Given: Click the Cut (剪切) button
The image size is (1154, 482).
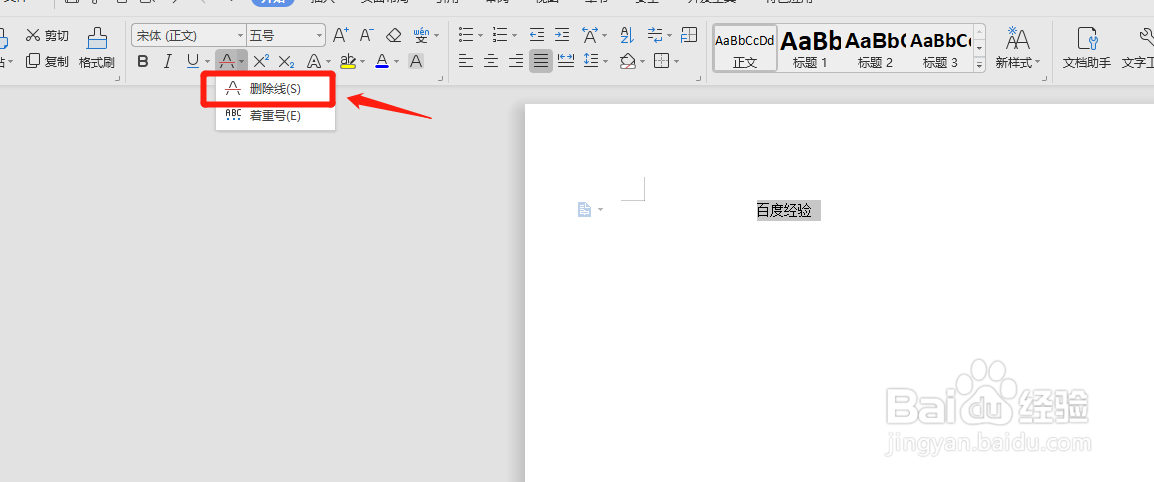Looking at the screenshot, I should tap(47, 35).
